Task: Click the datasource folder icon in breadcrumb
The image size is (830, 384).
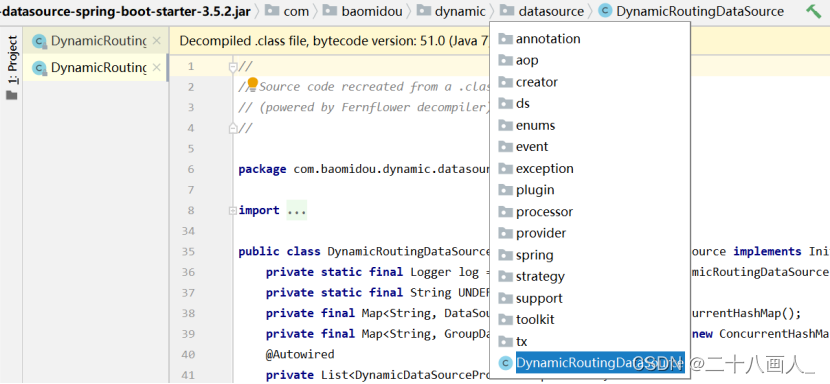Action: pyautogui.click(x=508, y=10)
